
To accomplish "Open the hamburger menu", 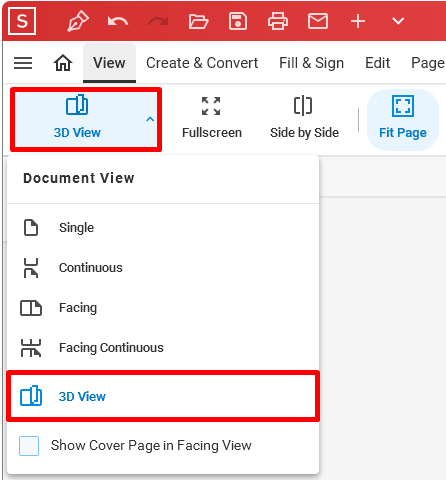I will [x=23, y=63].
